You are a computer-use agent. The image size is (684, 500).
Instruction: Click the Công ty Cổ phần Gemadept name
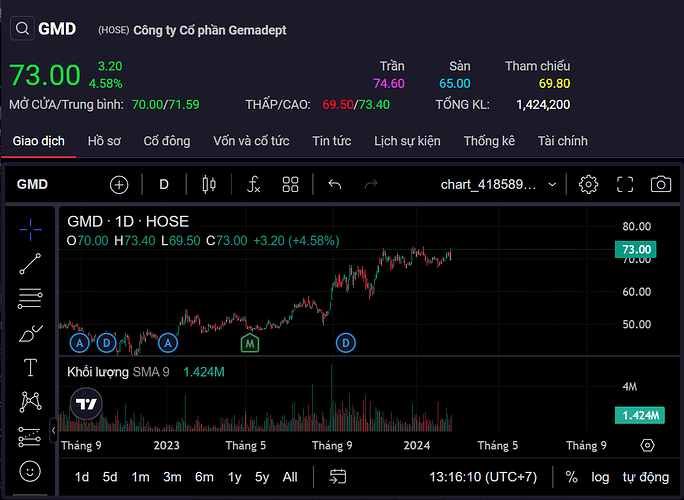point(210,30)
